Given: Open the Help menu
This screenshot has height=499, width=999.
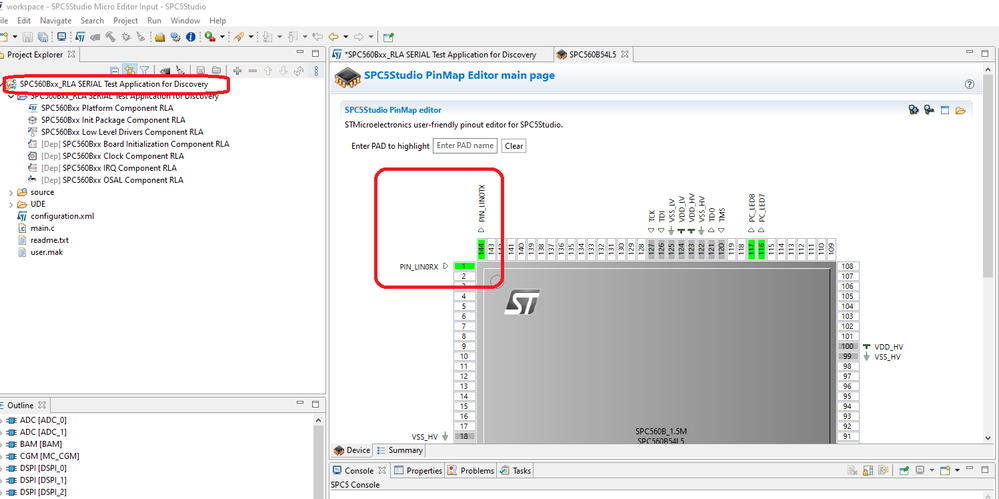Looking at the screenshot, I should (x=217, y=20).
